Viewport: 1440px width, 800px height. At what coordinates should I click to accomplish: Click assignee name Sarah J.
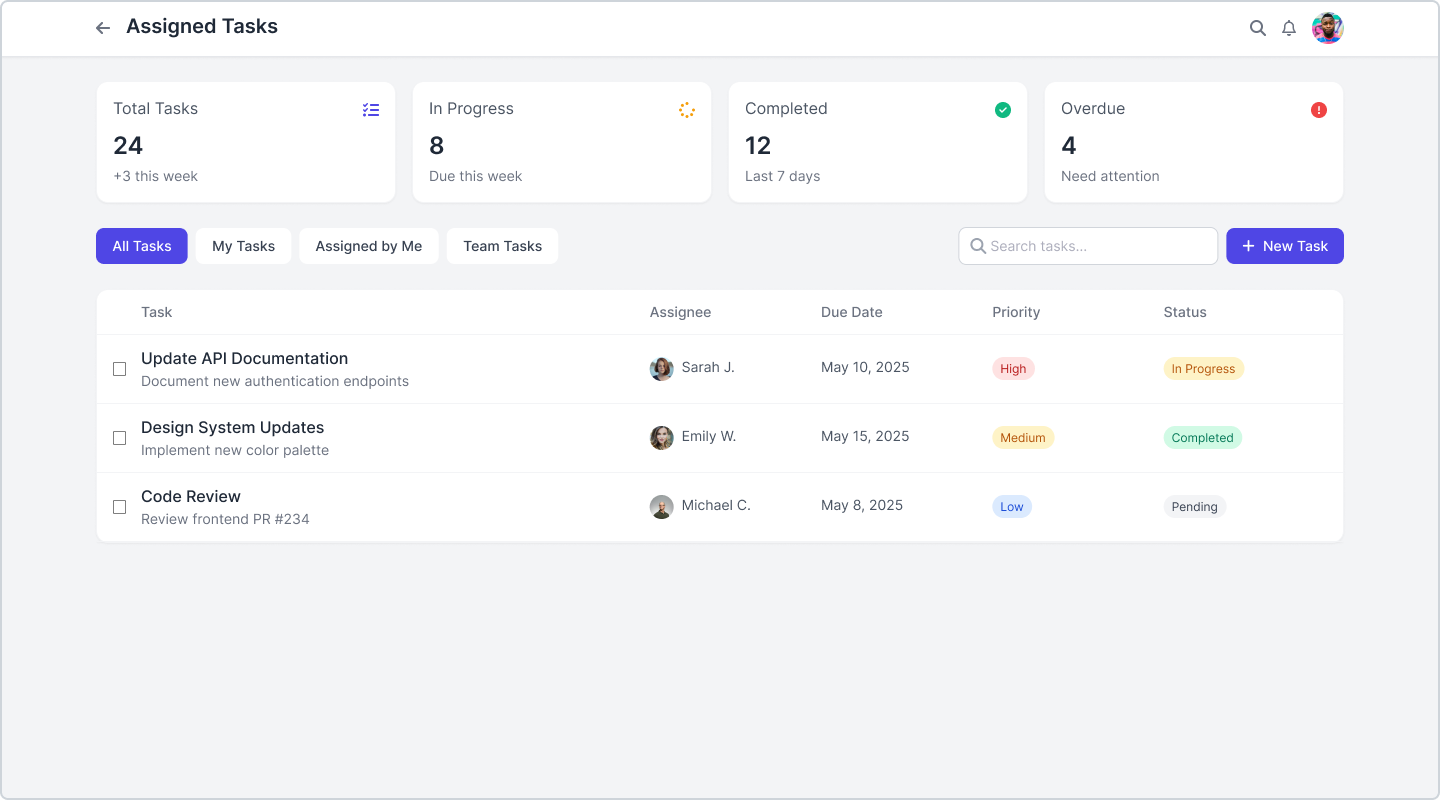pyautogui.click(x=708, y=367)
